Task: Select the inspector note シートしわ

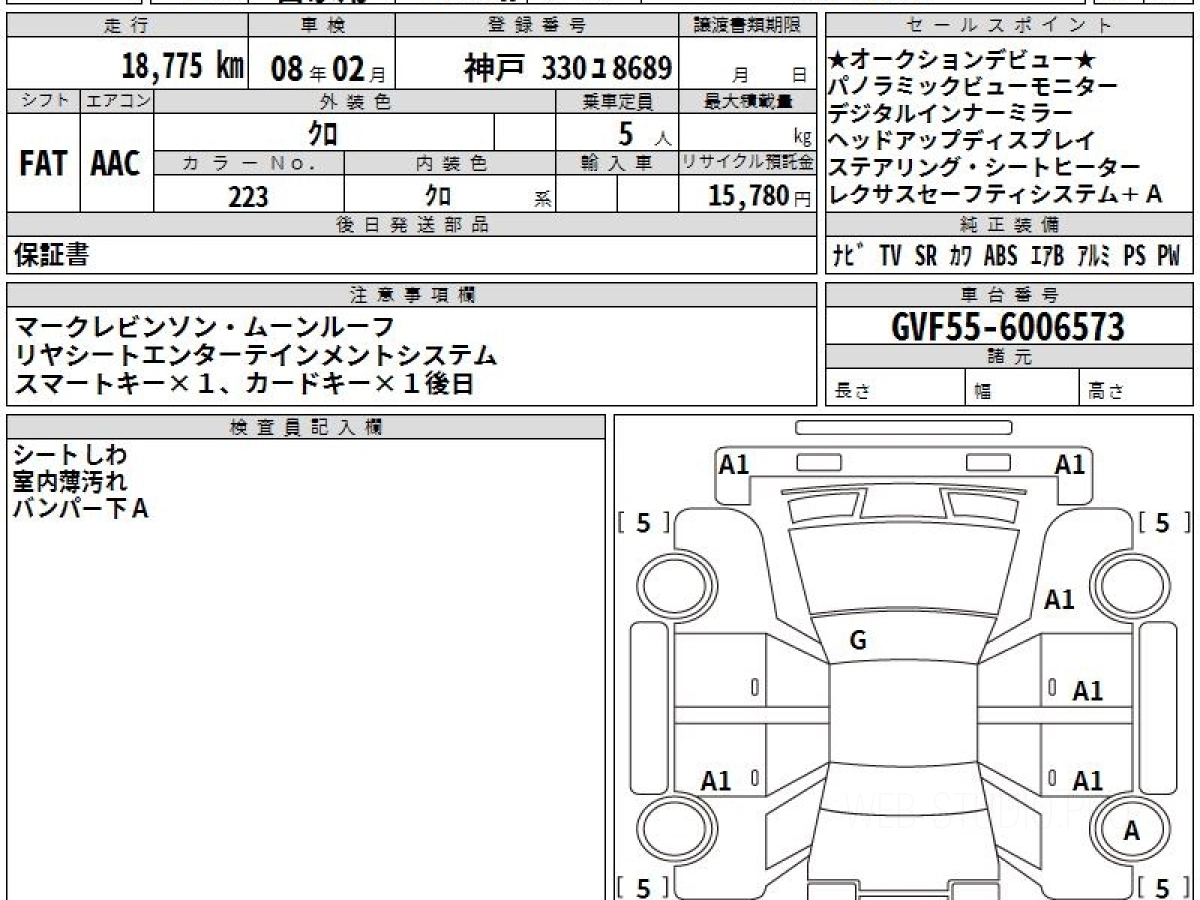Action: pos(70,455)
